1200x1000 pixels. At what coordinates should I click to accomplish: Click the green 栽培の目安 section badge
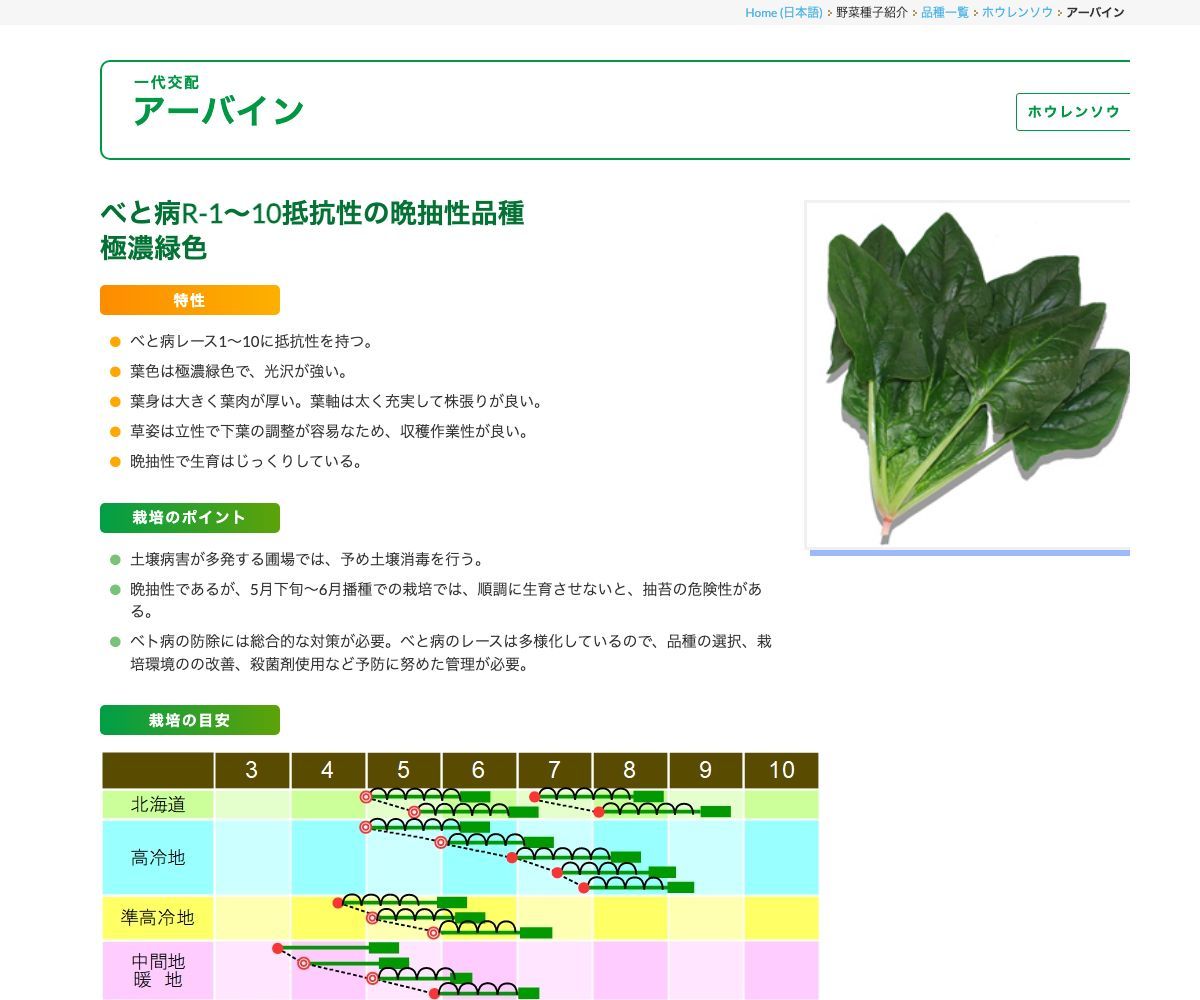coord(189,719)
